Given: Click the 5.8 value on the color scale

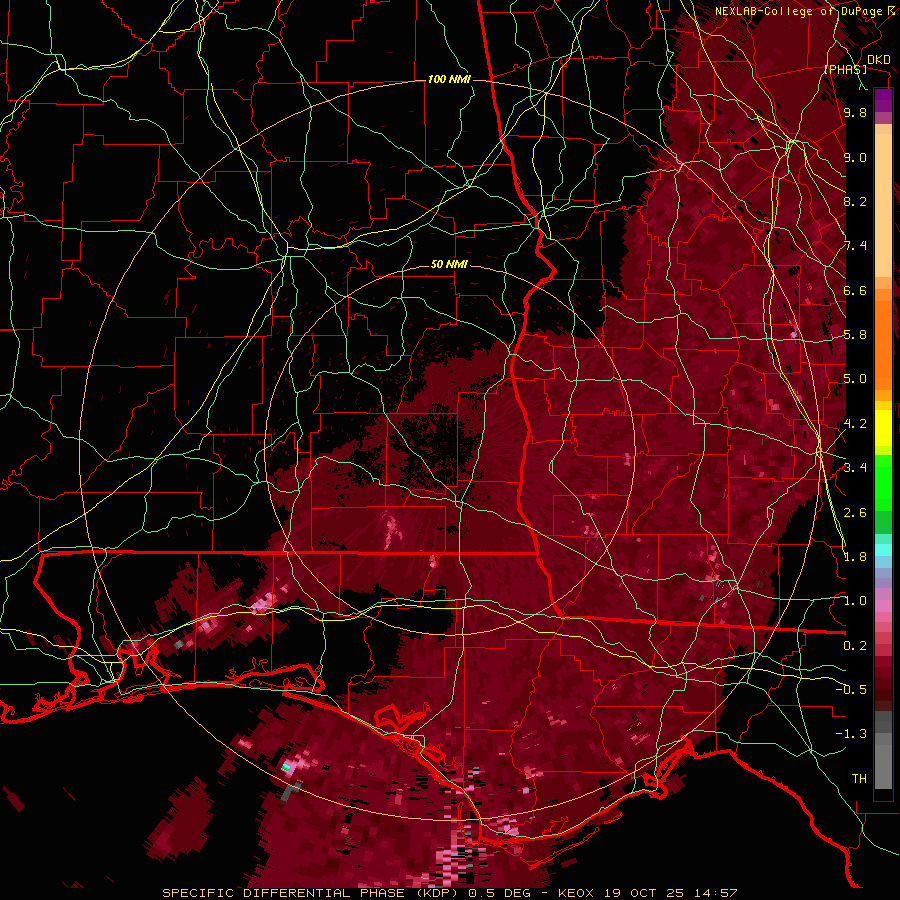Looking at the screenshot, I should (855, 335).
